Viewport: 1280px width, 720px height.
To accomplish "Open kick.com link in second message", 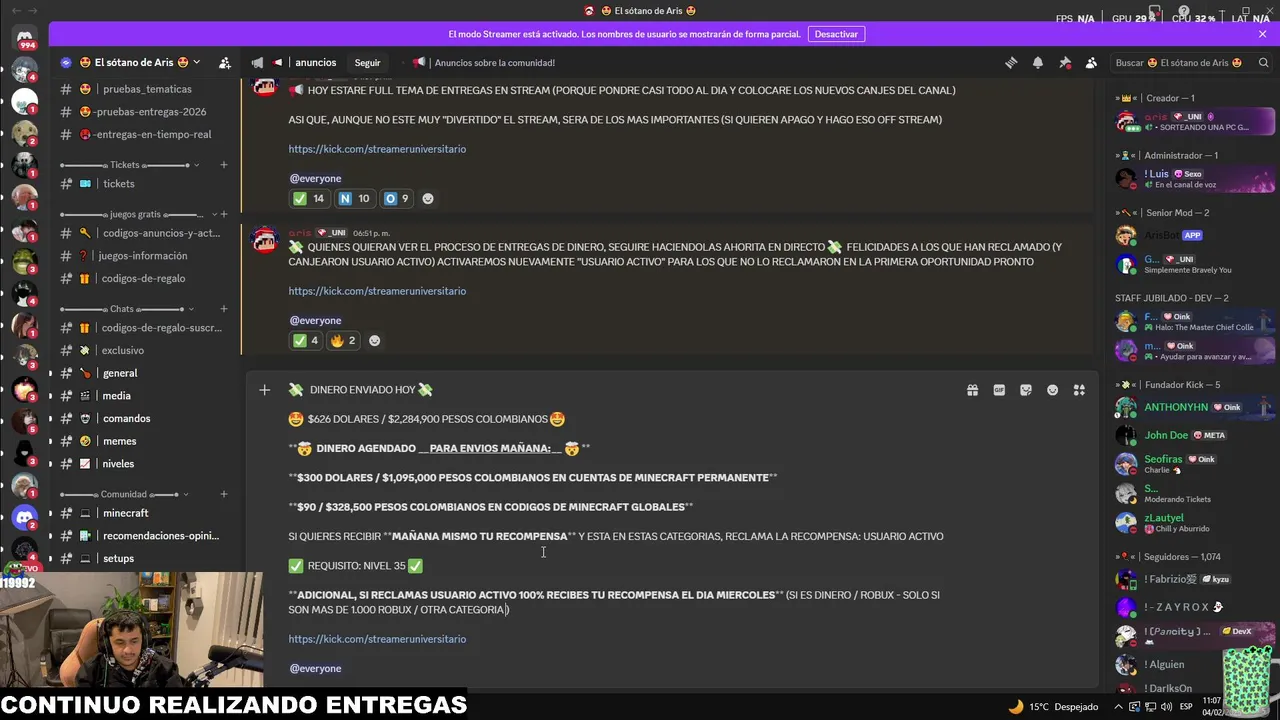I will point(377,291).
